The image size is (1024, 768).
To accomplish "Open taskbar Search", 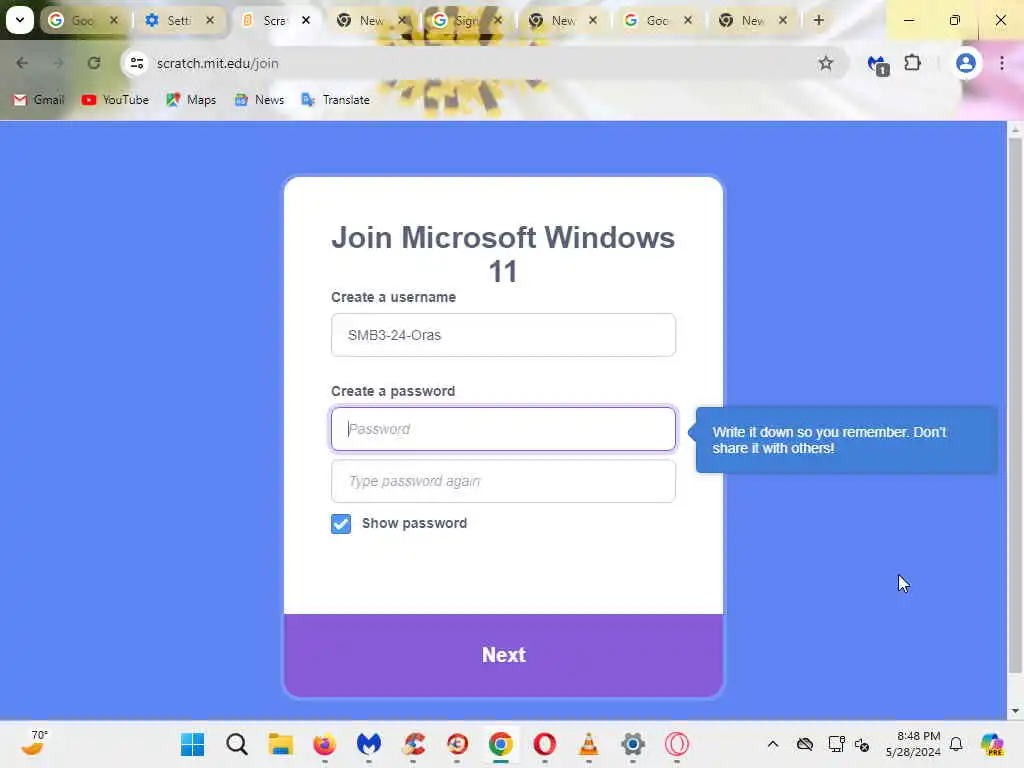I will point(236,744).
